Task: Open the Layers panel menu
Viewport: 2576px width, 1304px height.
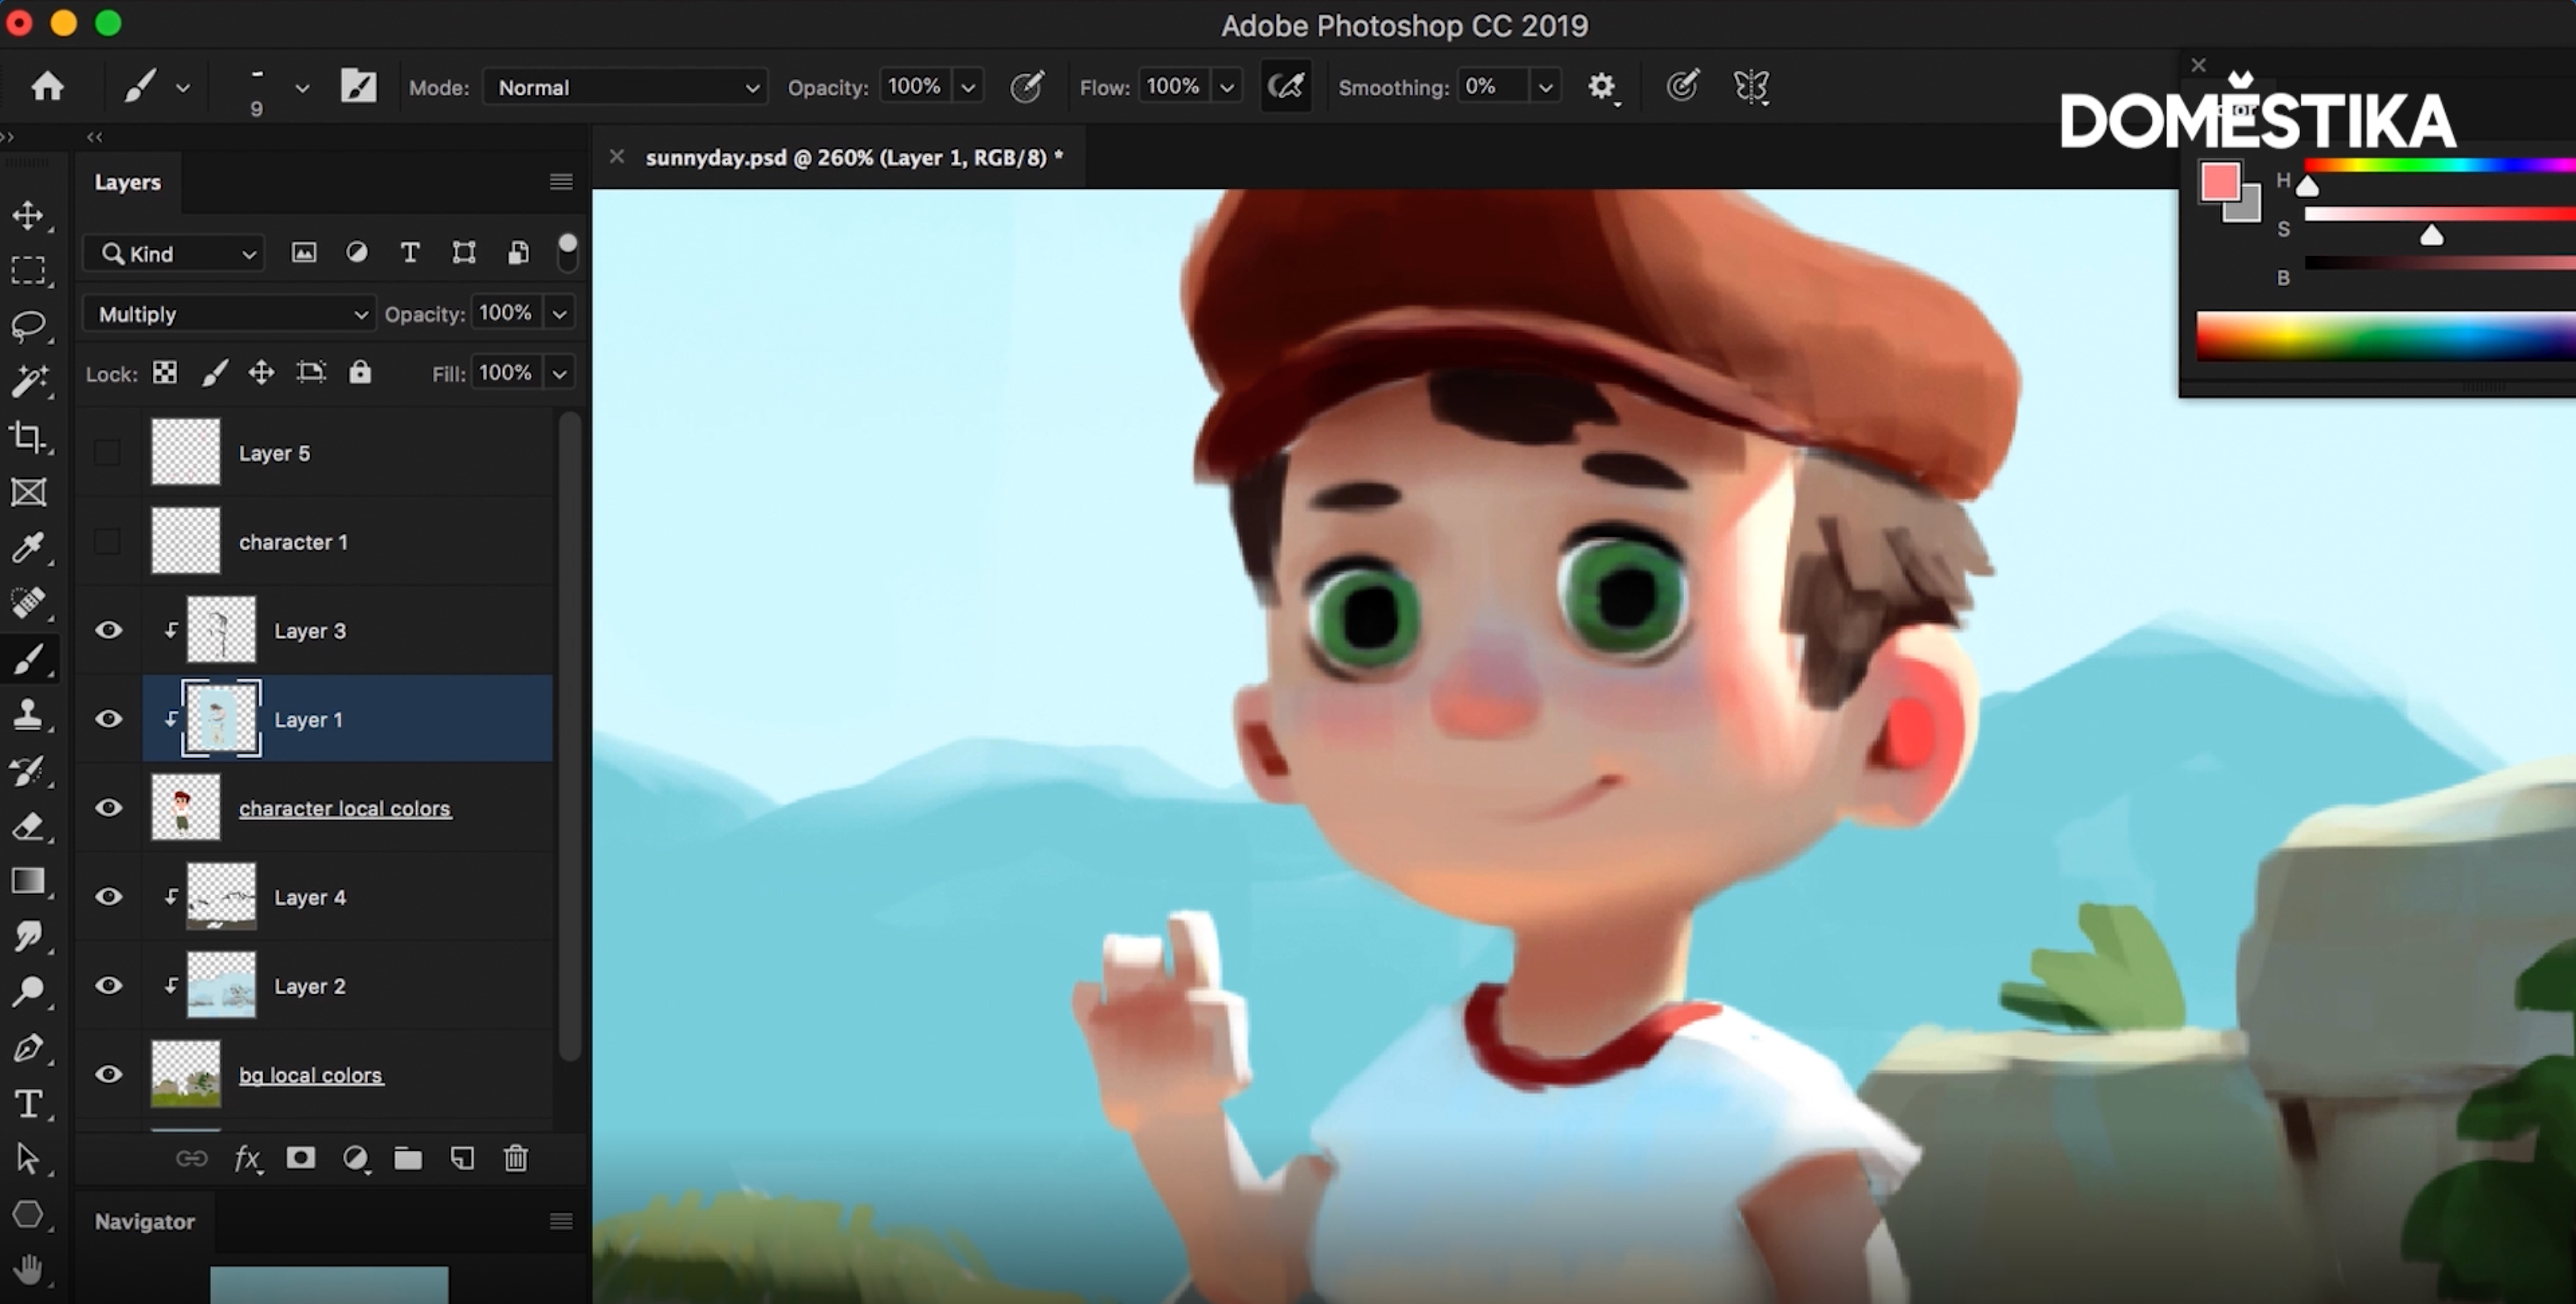Action: tap(561, 182)
